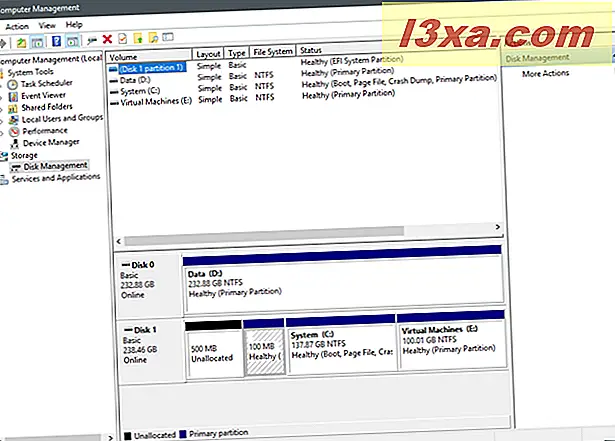615x441 pixels.
Task: Expand the Performance tree node
Action: pyautogui.click(x=2, y=133)
